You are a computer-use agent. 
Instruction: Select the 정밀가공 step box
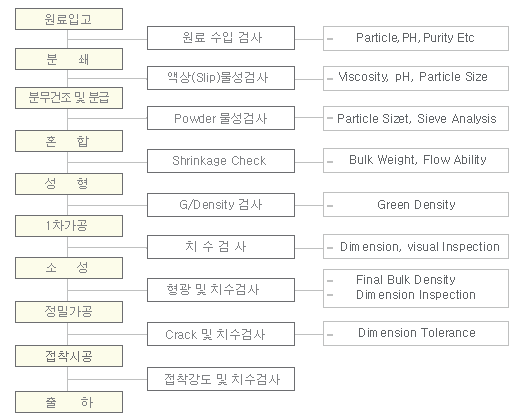pyautogui.click(x=69, y=312)
